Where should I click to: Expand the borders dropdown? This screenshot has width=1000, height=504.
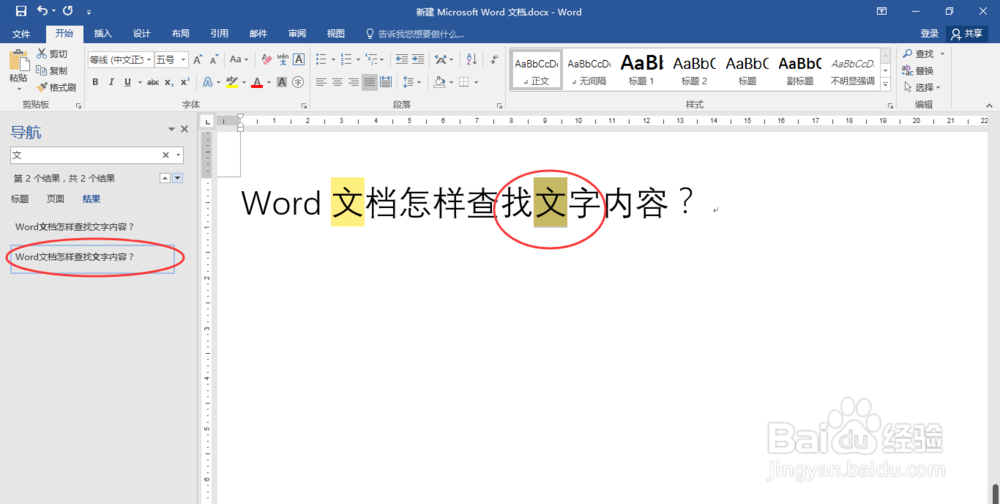pyautogui.click(x=476, y=82)
